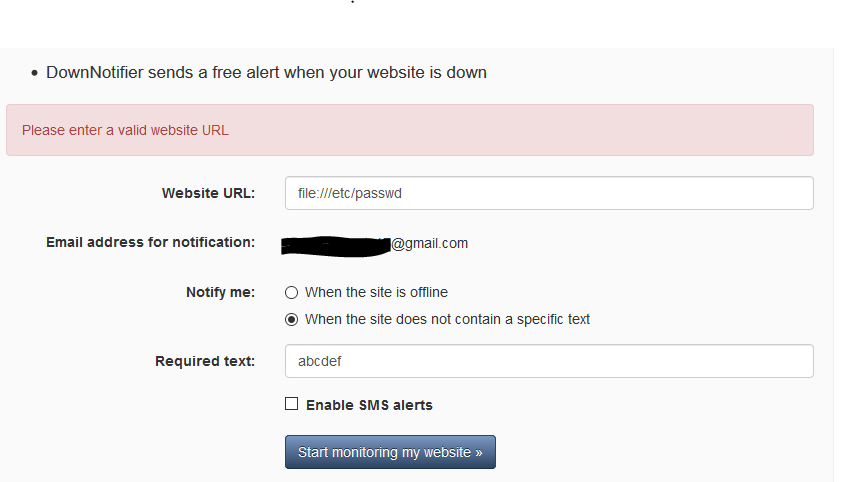This screenshot has height=482, width=850.
Task: Enable the SMS alerts checkbox
Action: click(292, 404)
